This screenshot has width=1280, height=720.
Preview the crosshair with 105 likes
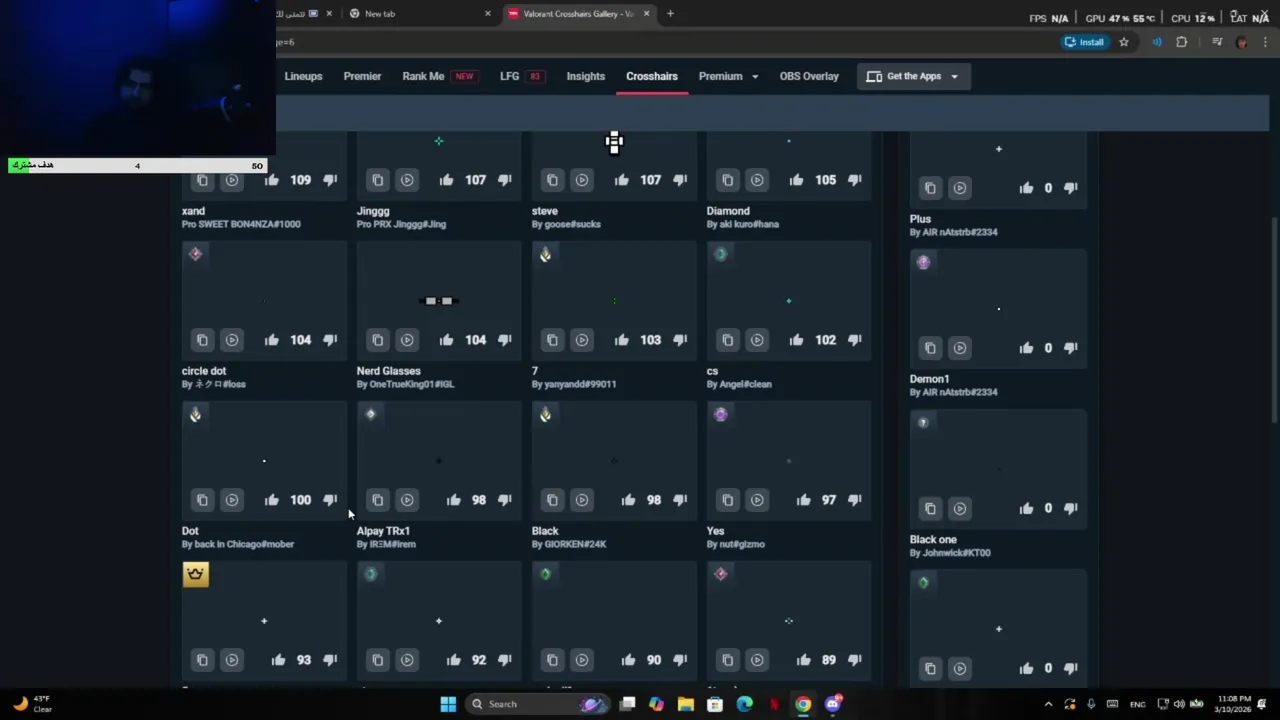point(757,180)
